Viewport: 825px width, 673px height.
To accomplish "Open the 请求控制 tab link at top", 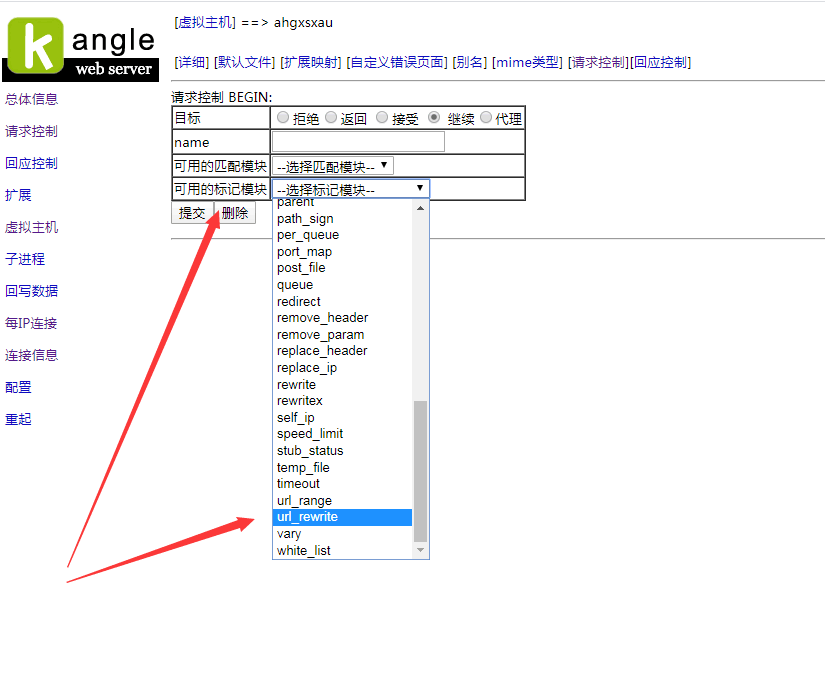I will (597, 62).
